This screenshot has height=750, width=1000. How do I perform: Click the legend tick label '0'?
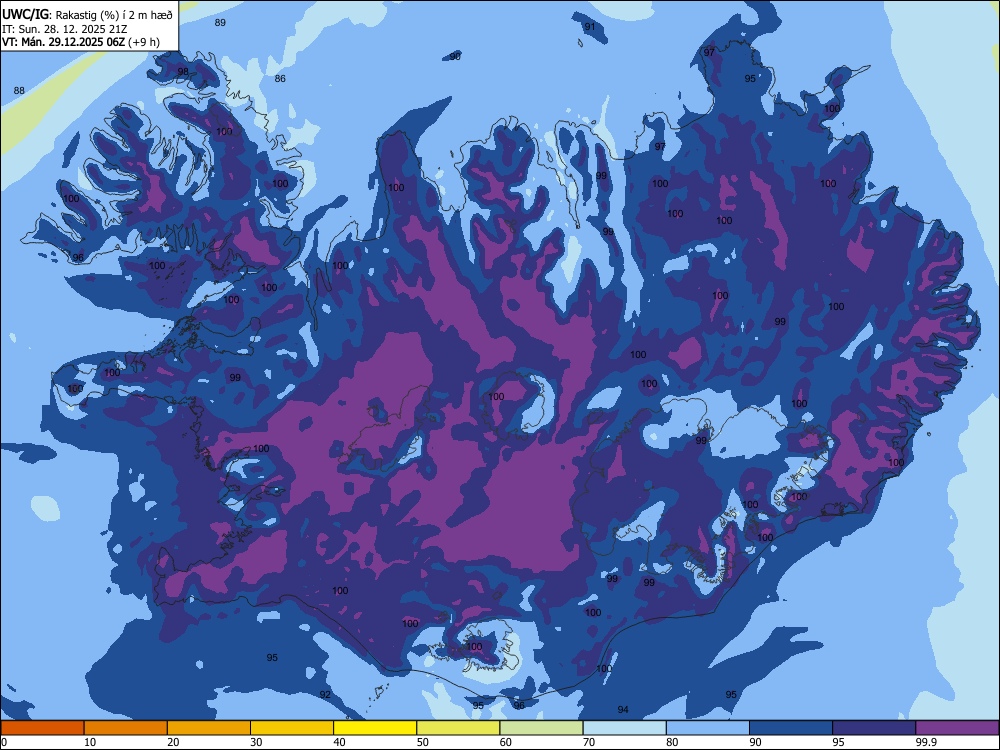tap(4, 742)
